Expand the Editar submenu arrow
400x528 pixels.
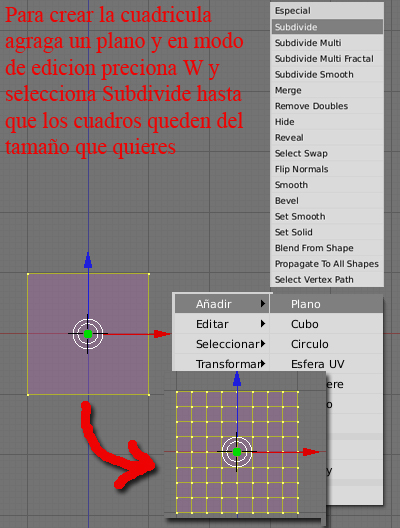pos(263,324)
